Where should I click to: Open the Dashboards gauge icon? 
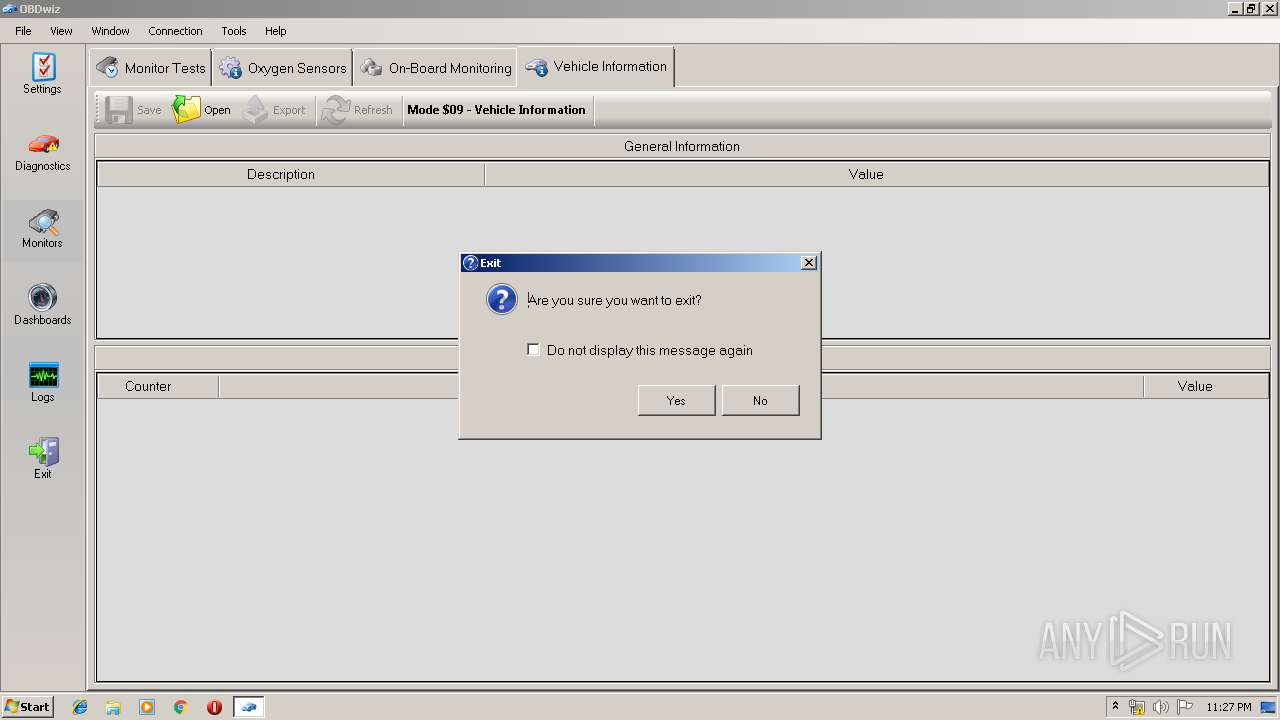tap(43, 305)
